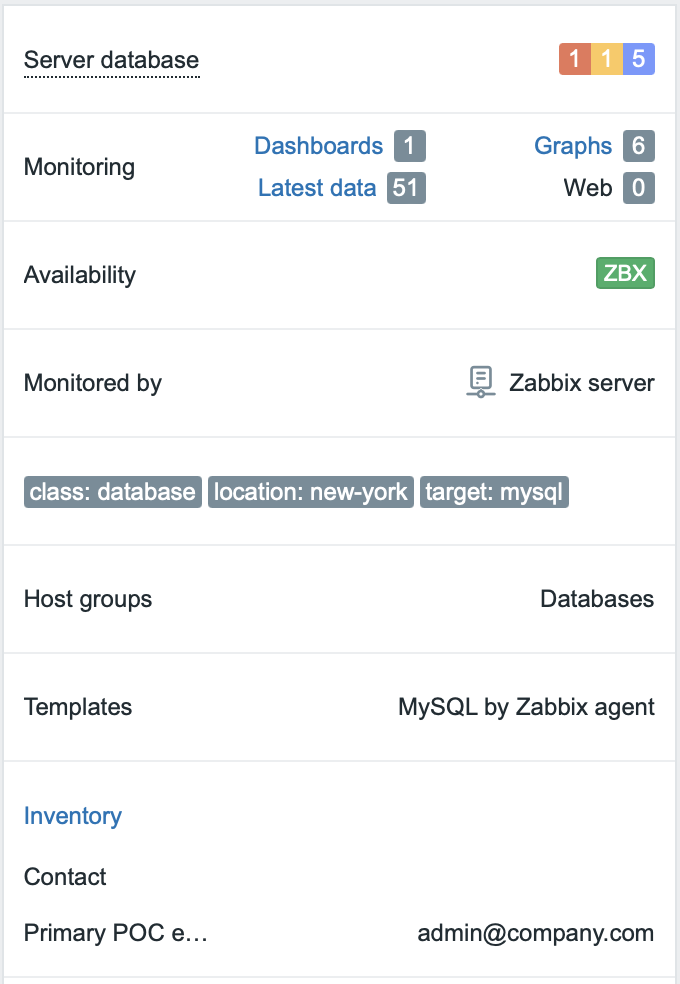Click the green ZBX availability icon
680x984 pixels.
[x=625, y=273]
